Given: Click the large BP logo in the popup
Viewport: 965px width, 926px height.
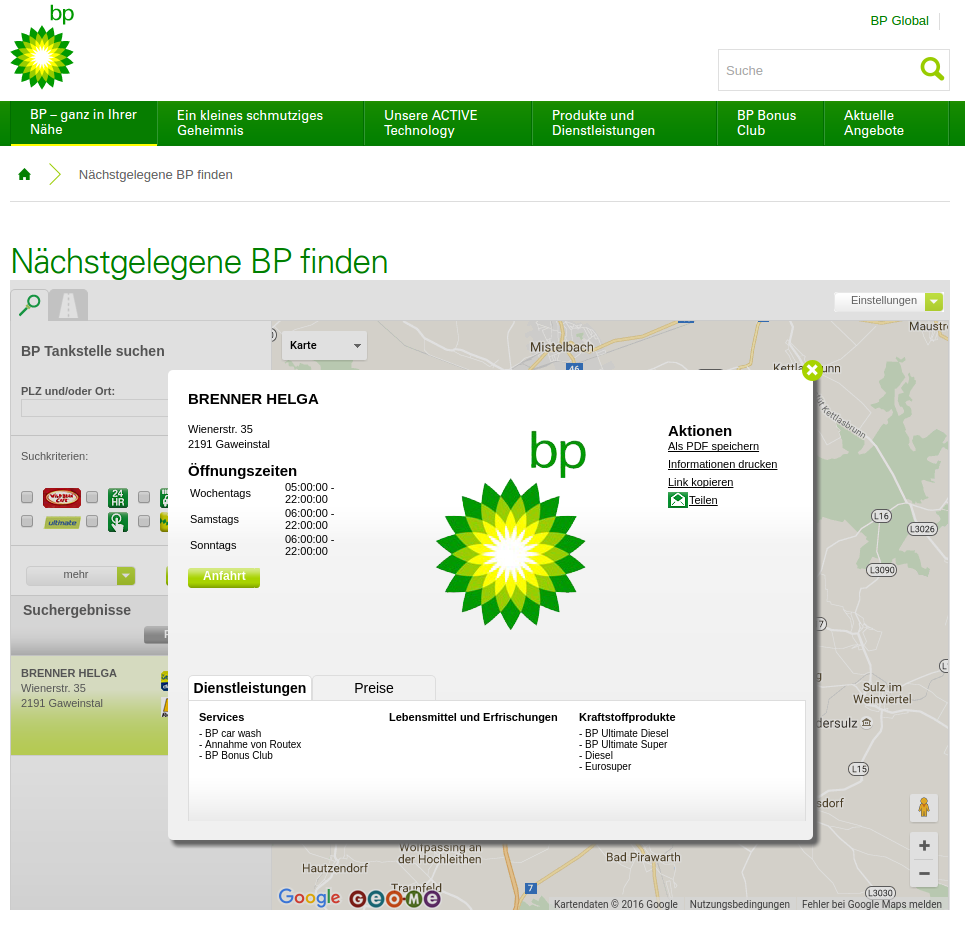Looking at the screenshot, I should (x=510, y=530).
